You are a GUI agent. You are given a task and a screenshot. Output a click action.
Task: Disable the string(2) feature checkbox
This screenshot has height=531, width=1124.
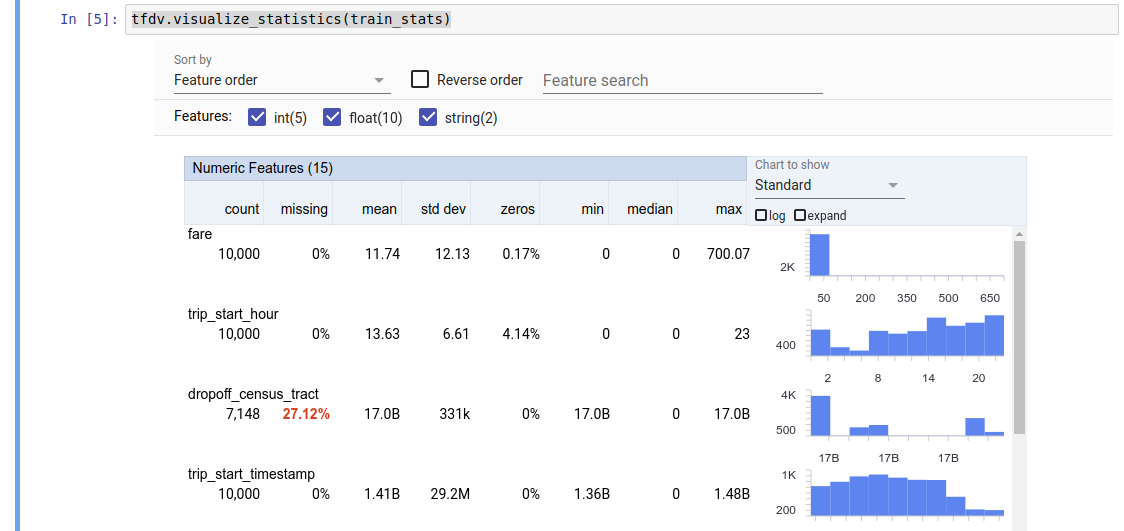point(428,117)
